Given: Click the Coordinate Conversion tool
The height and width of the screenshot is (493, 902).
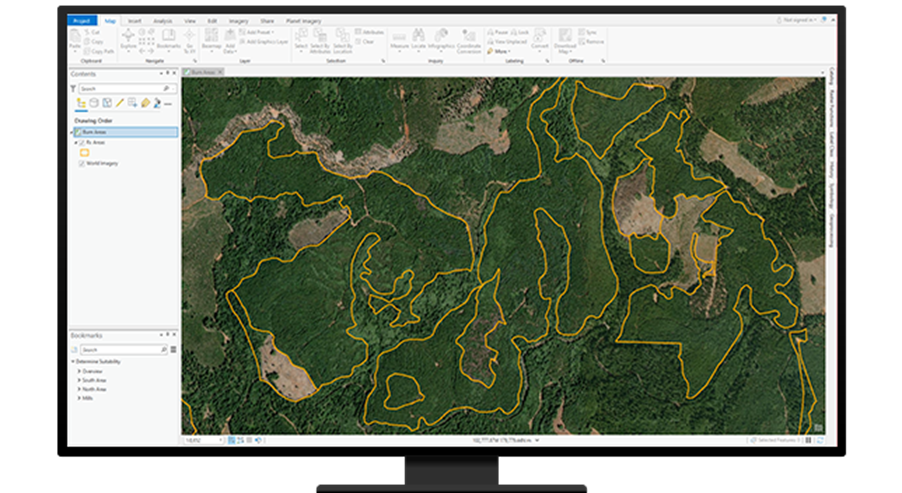Looking at the screenshot, I should click(x=469, y=40).
